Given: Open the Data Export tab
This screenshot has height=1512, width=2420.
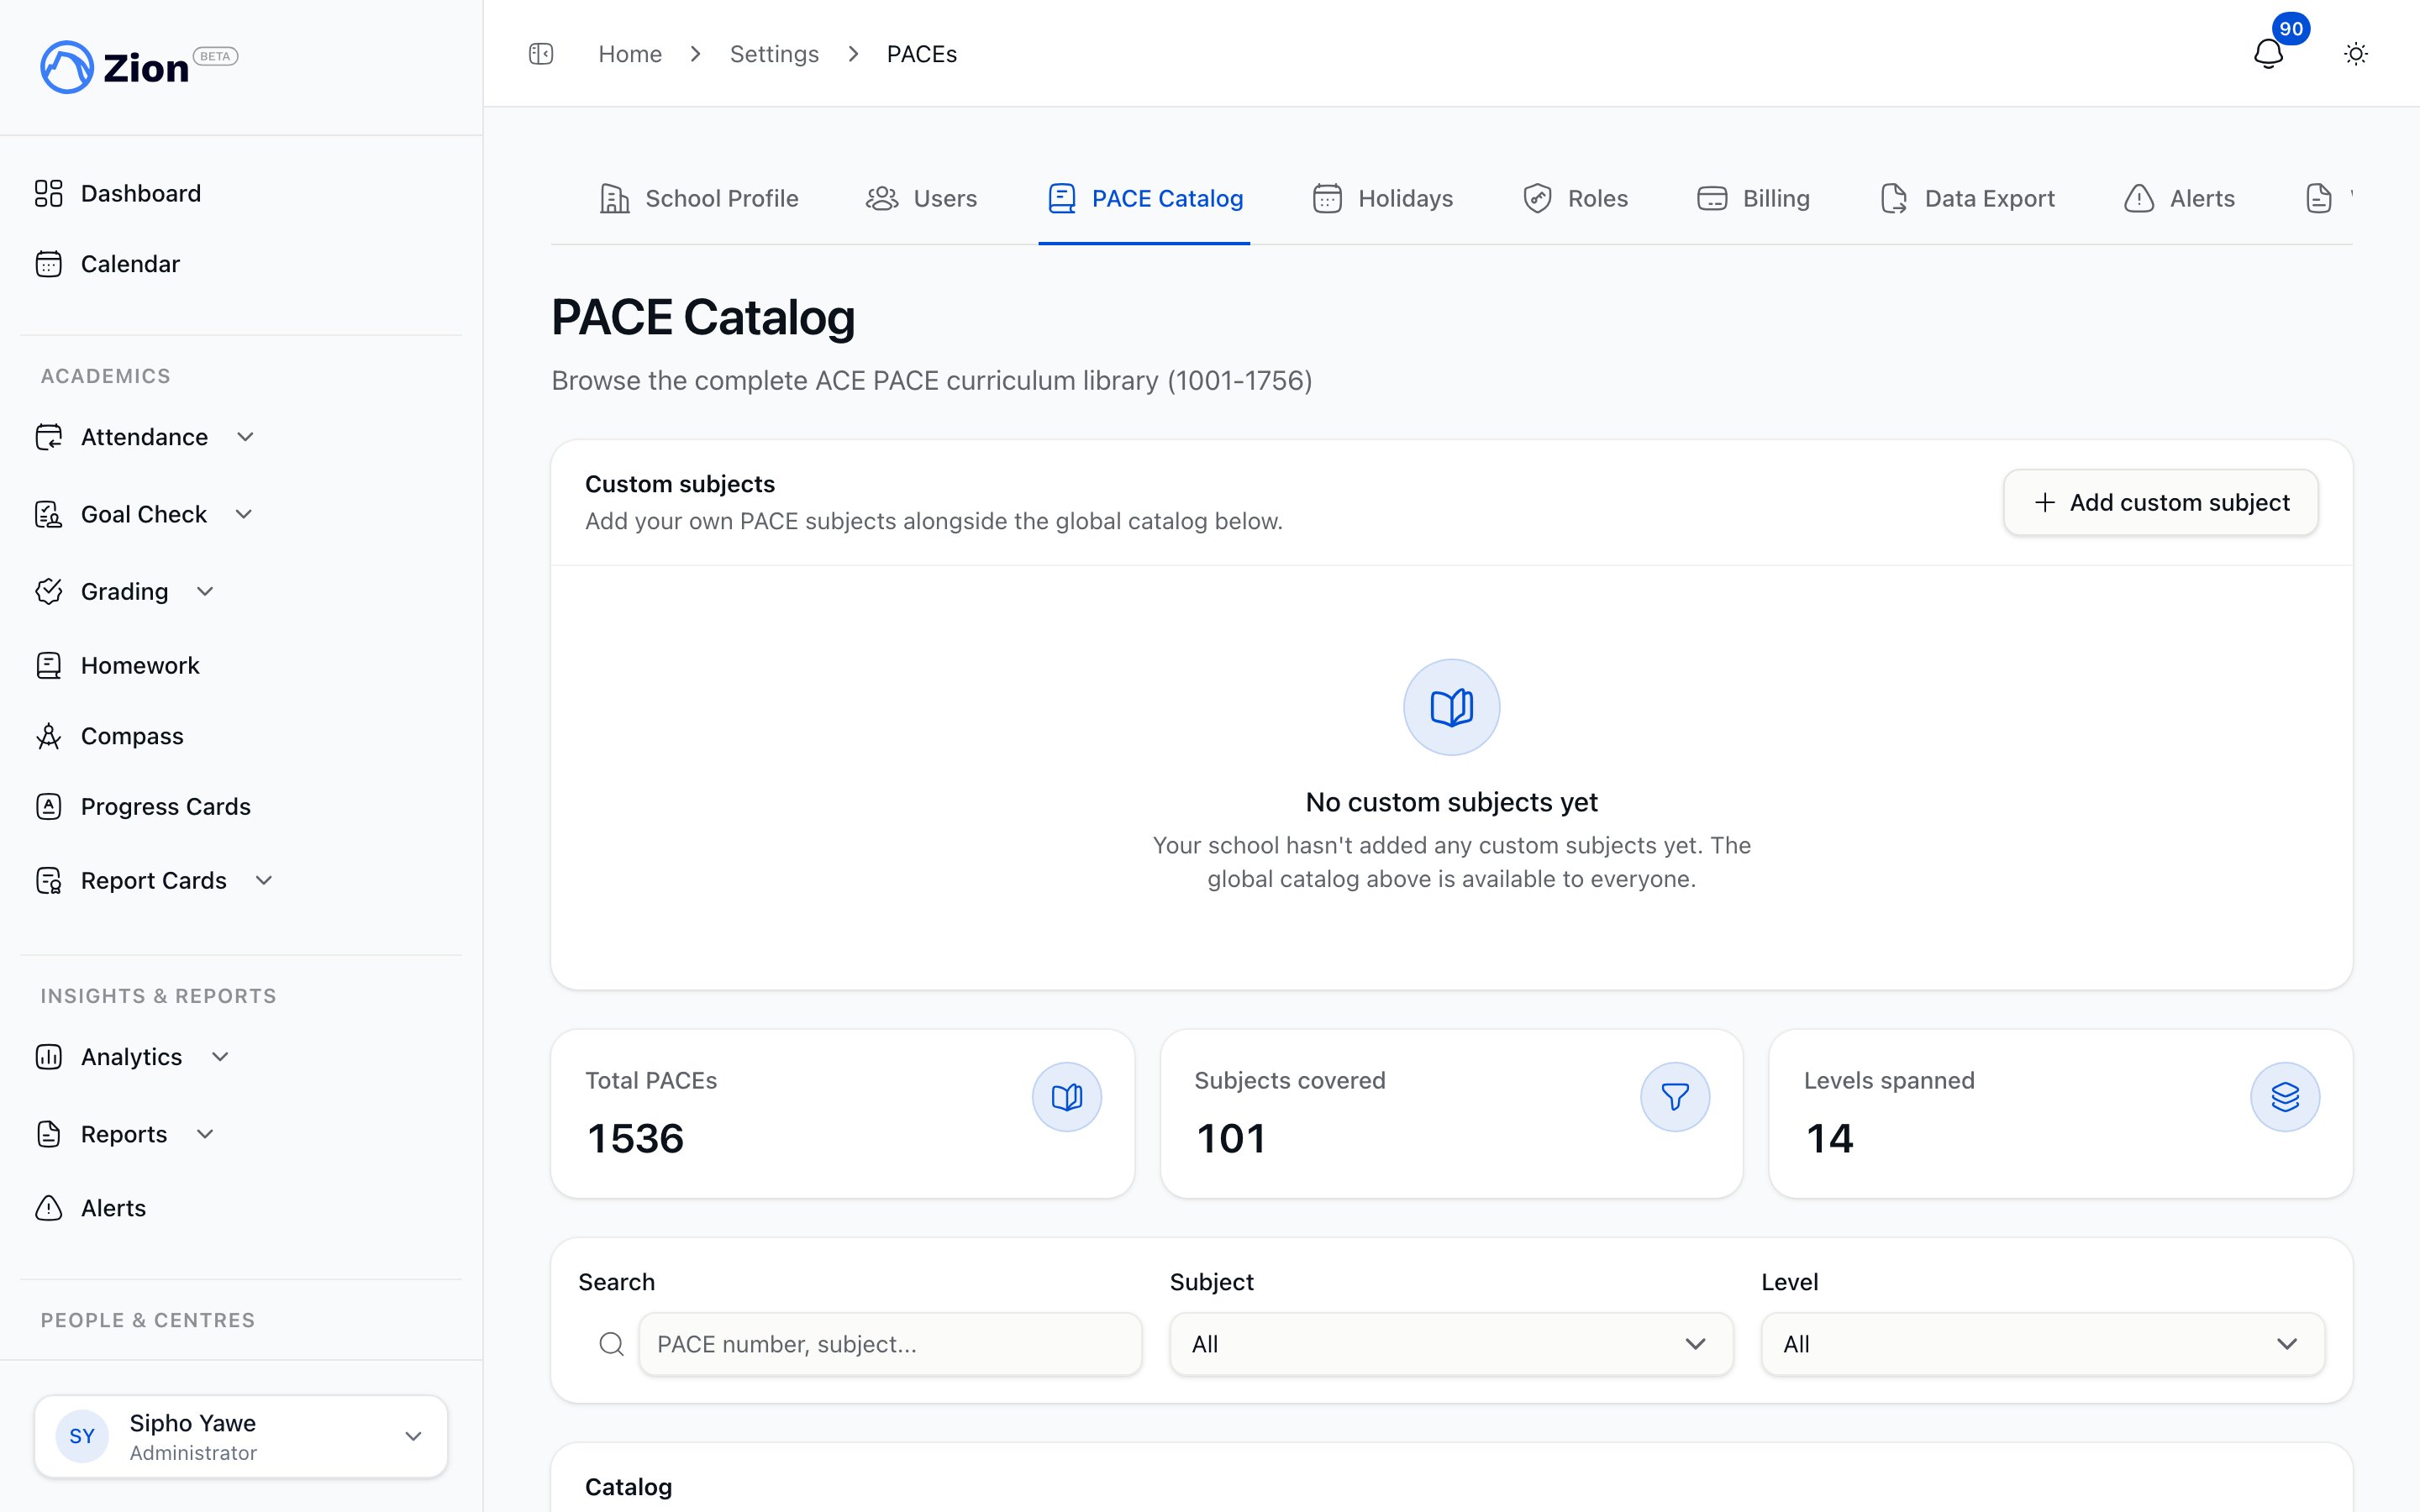Looking at the screenshot, I should tap(1967, 198).
